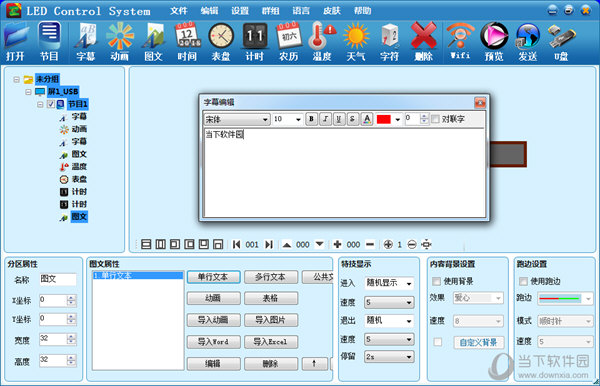Insert a subtitle using the 字幕 icon
The height and width of the screenshot is (386, 600).
click(86, 41)
